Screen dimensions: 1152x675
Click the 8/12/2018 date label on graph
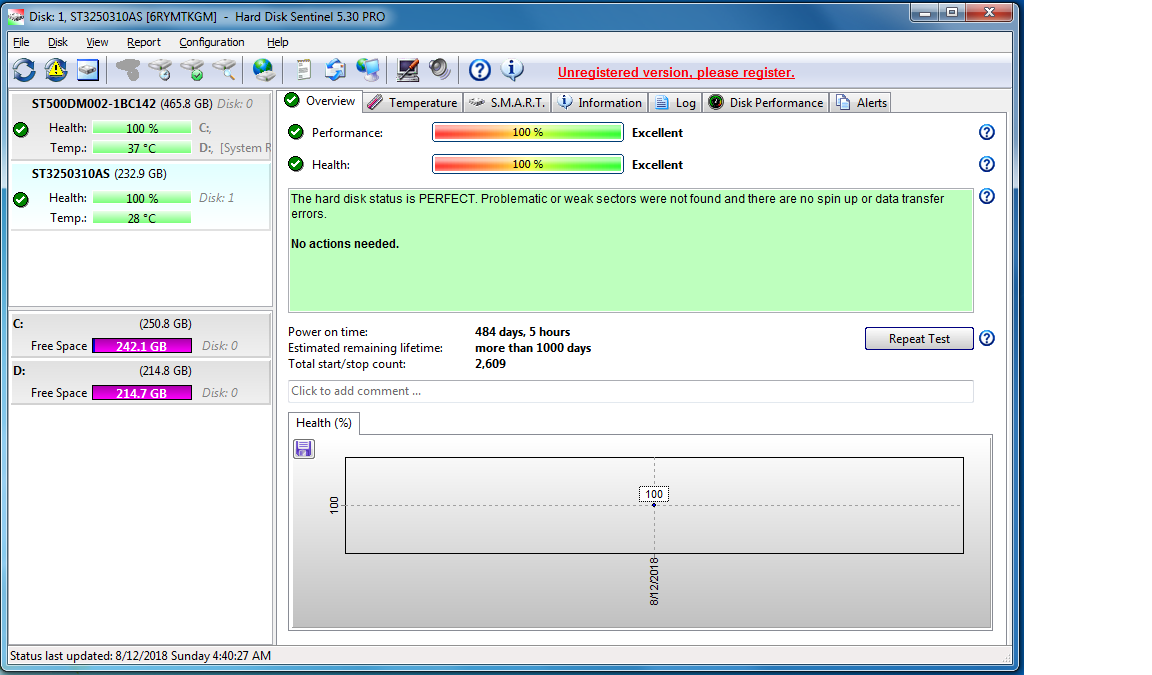point(654,581)
